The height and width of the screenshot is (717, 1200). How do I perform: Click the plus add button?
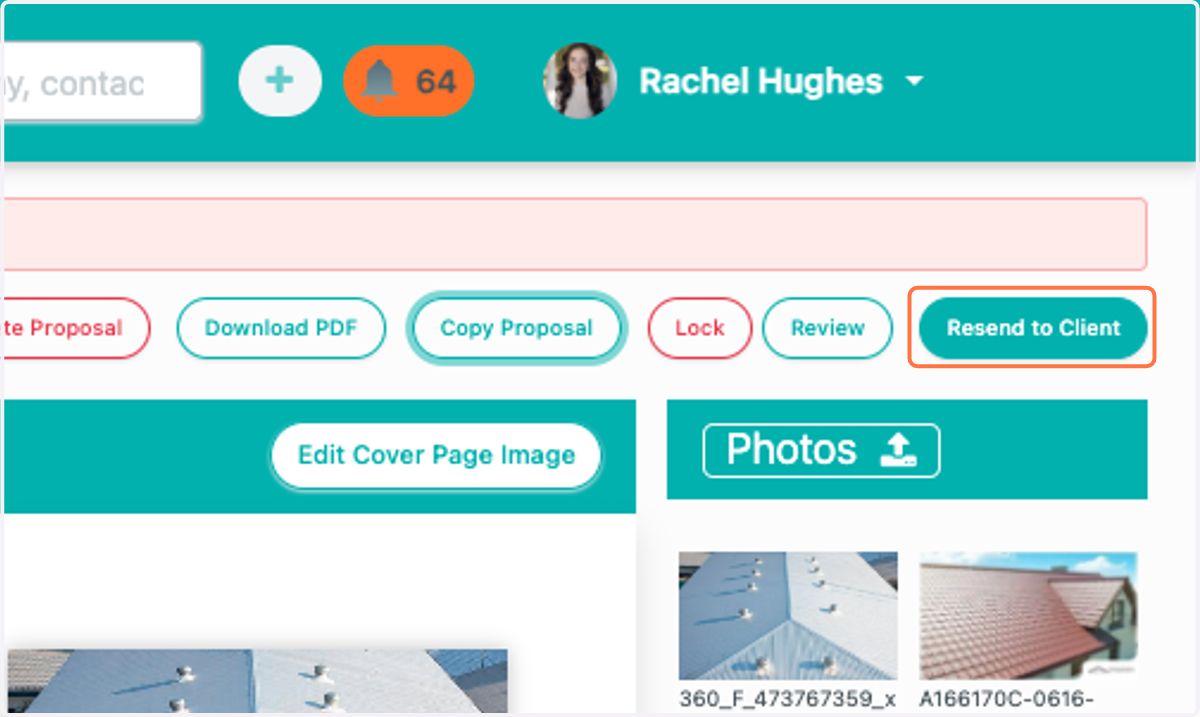(280, 81)
